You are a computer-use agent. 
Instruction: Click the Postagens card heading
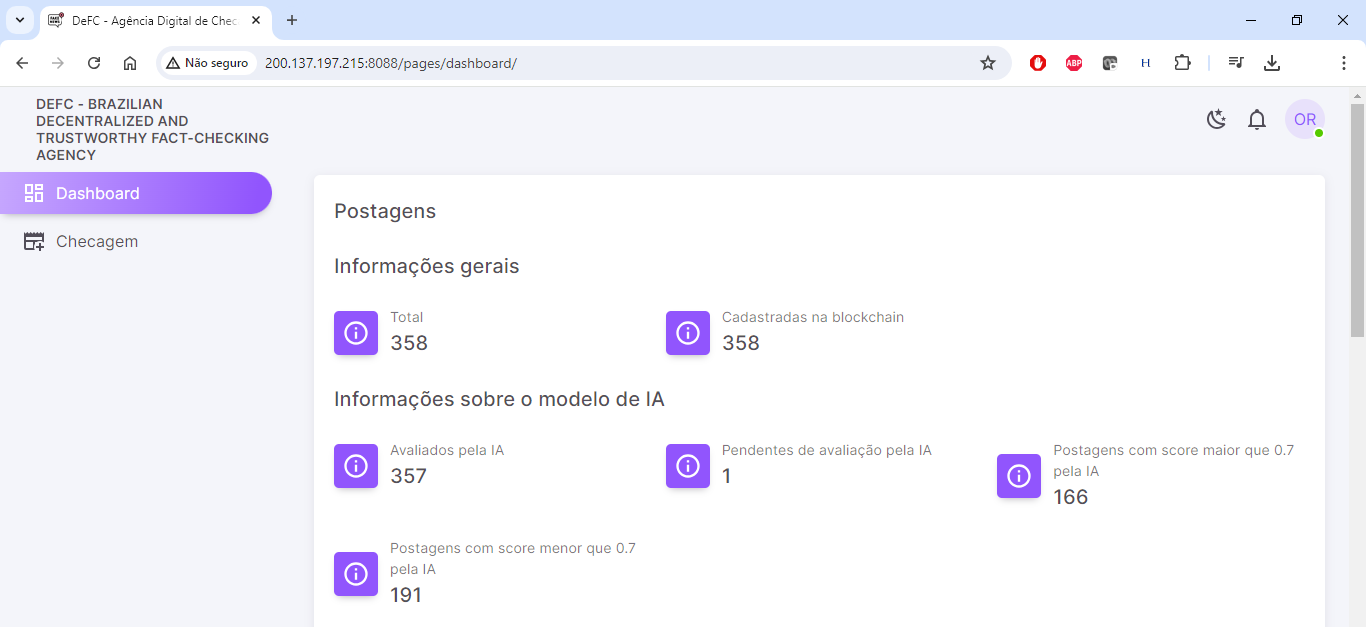pos(385,211)
